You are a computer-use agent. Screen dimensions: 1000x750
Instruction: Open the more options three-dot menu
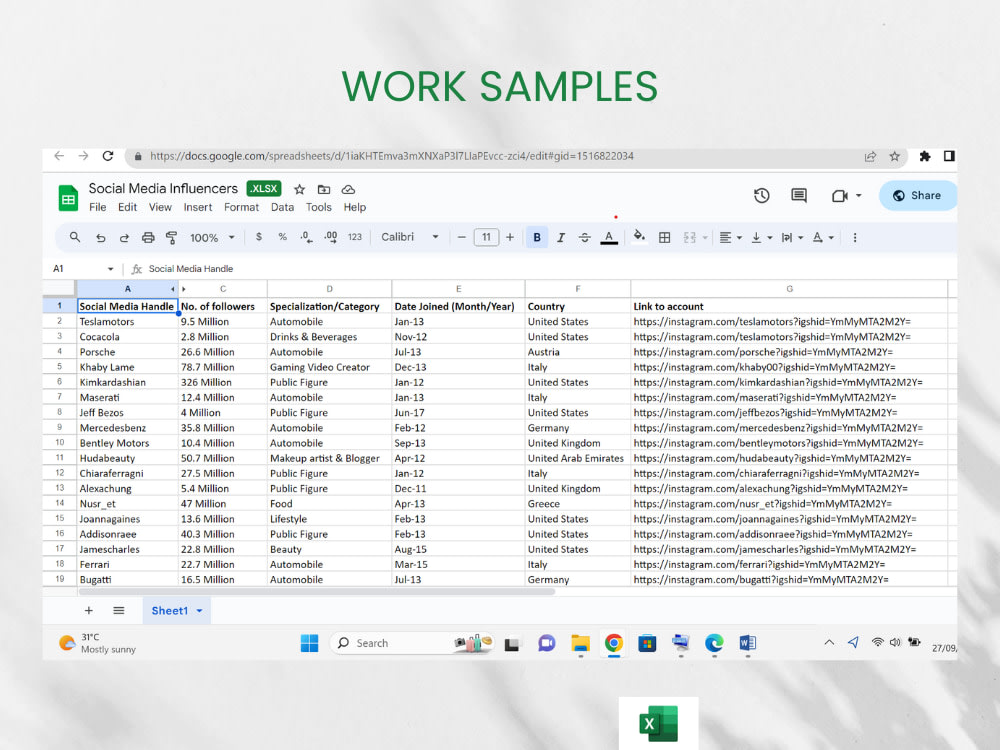[855, 237]
